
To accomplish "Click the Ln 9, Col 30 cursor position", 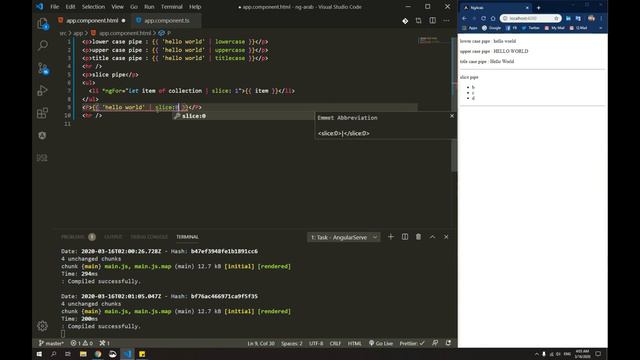I will (x=261, y=343).
